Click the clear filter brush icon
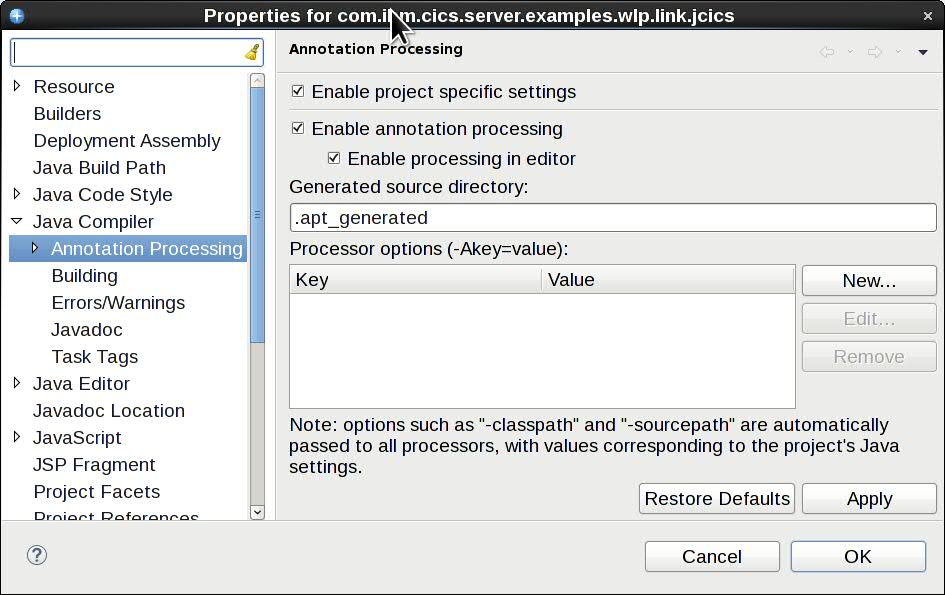 (253, 51)
